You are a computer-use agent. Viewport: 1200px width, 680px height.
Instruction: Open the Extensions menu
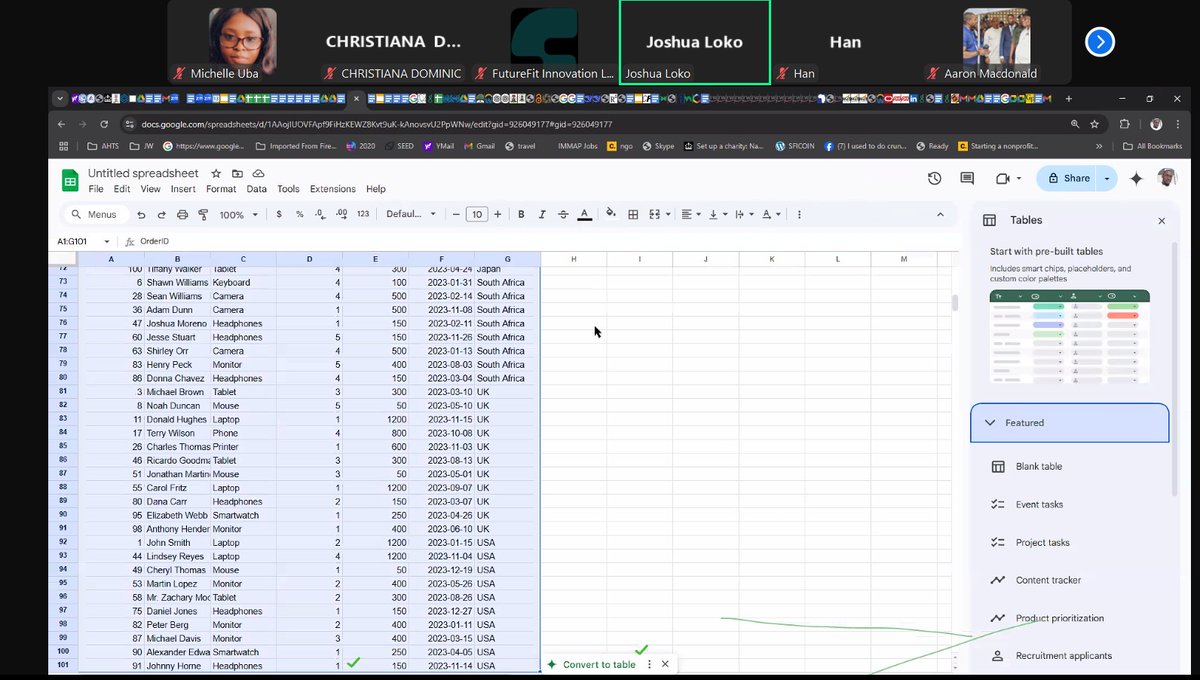click(x=333, y=189)
